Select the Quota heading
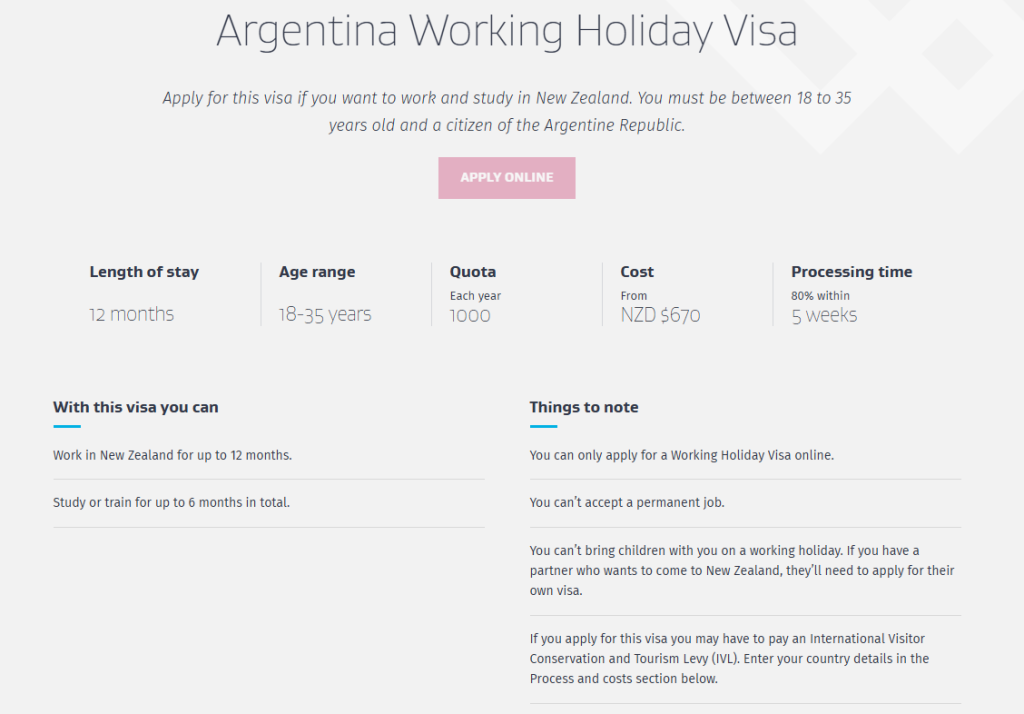This screenshot has width=1024, height=714. 473,272
